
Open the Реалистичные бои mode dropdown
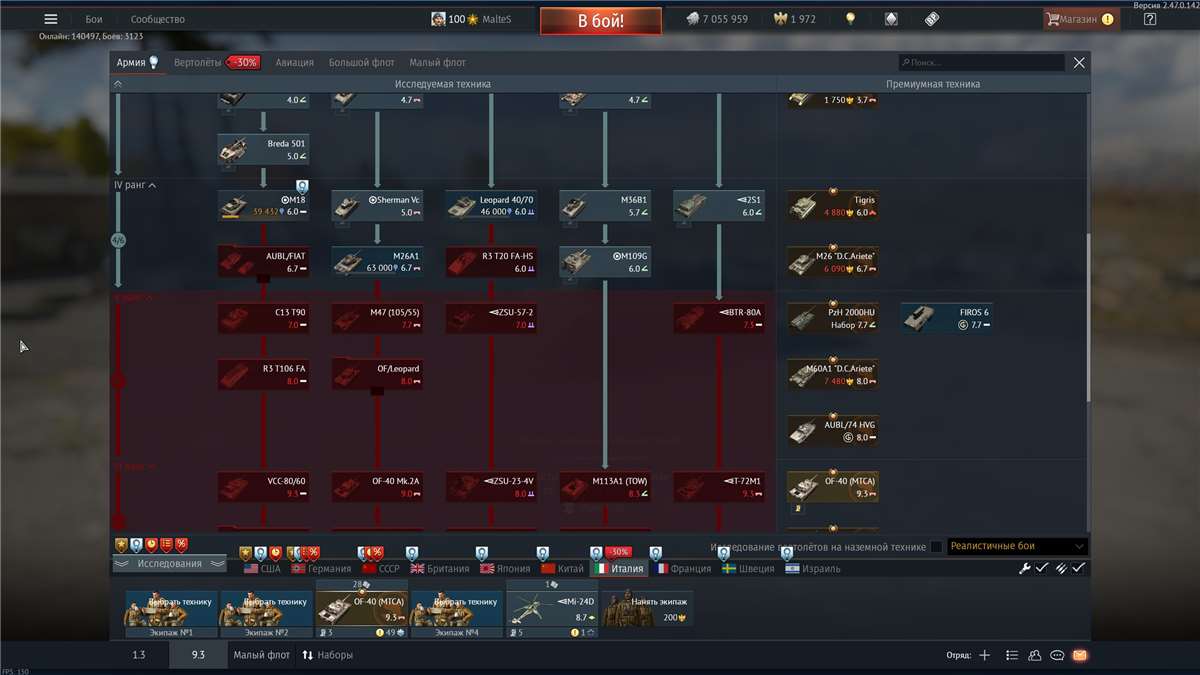tap(1016, 547)
